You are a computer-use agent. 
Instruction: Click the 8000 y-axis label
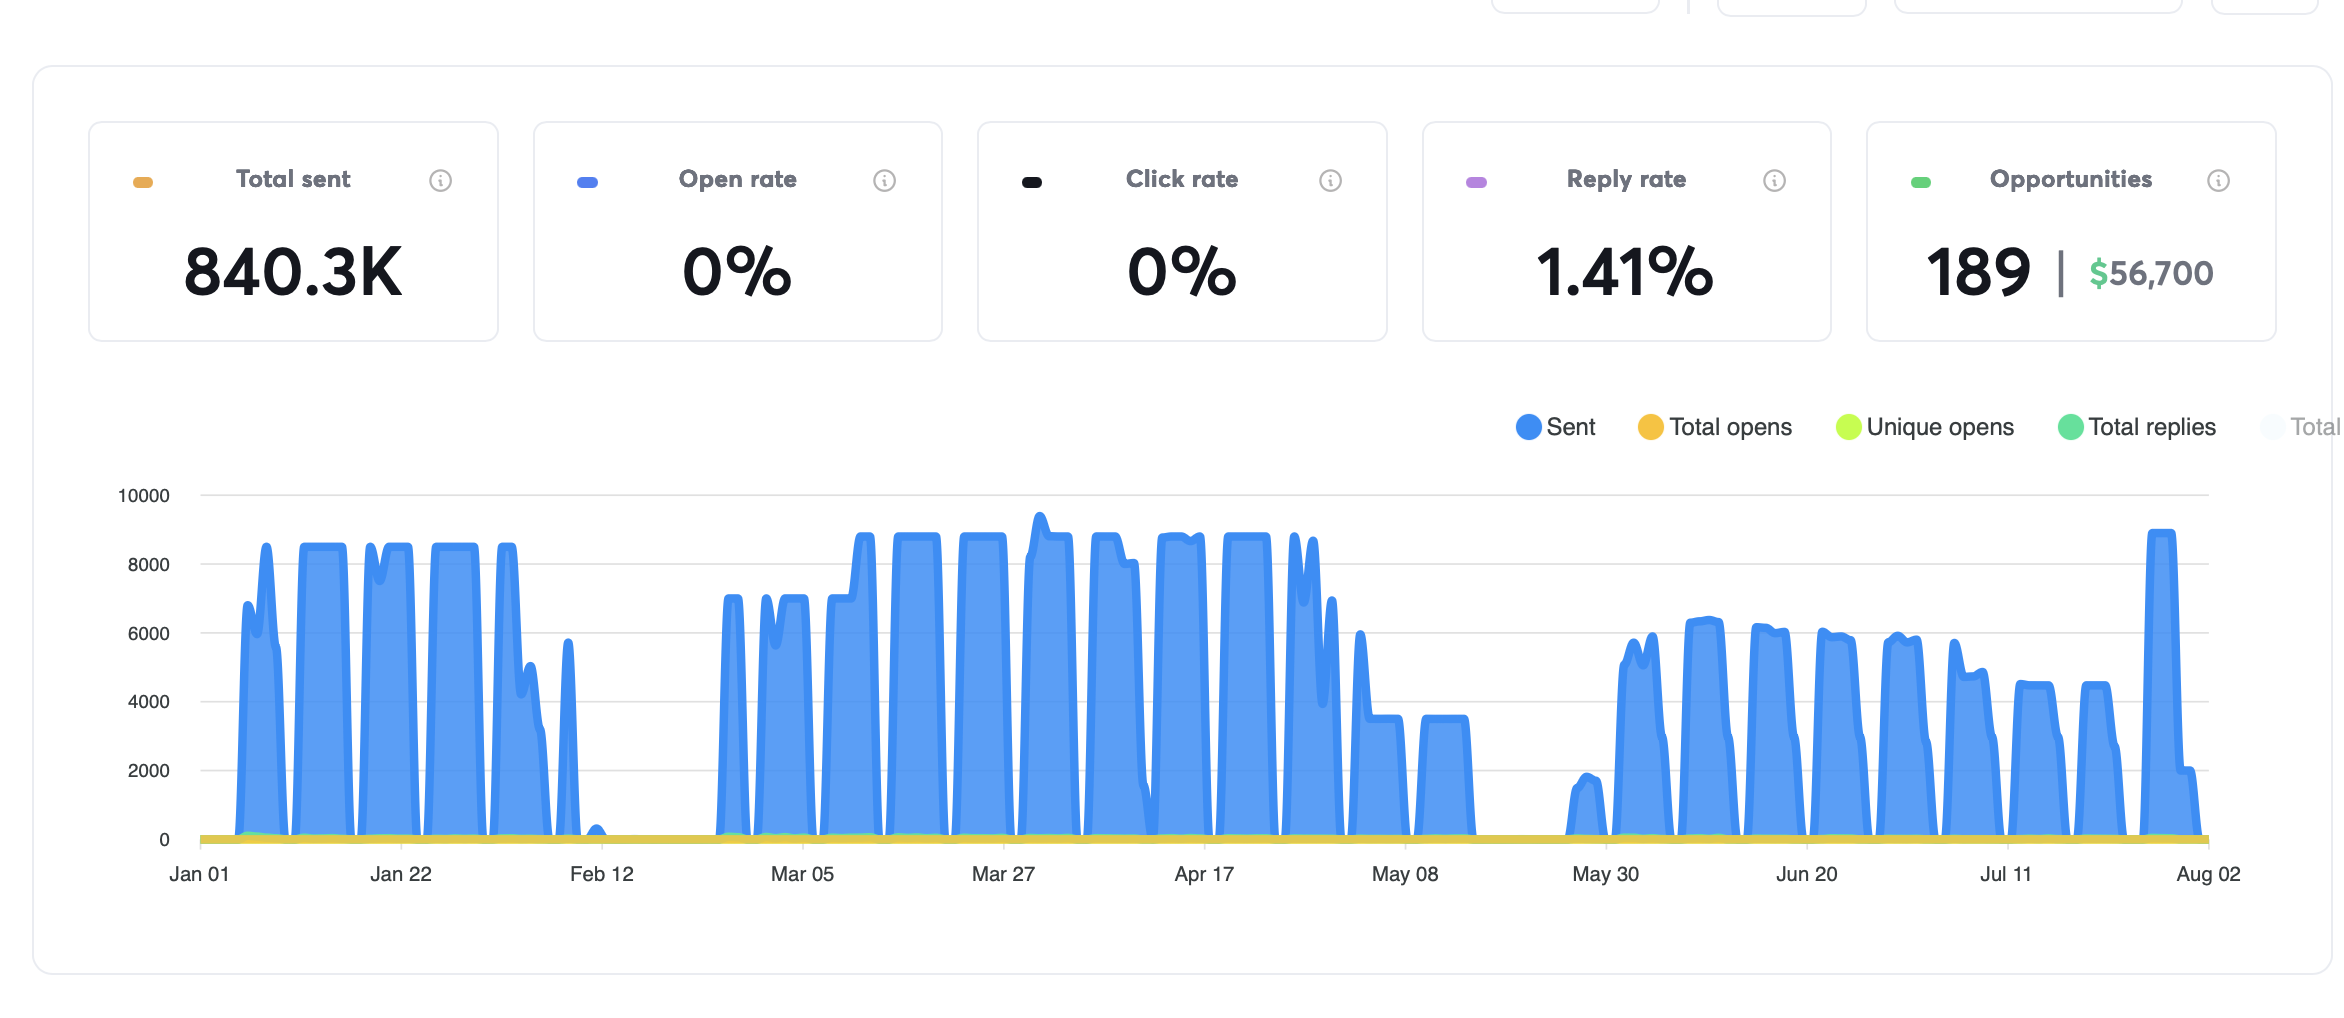pyautogui.click(x=149, y=565)
